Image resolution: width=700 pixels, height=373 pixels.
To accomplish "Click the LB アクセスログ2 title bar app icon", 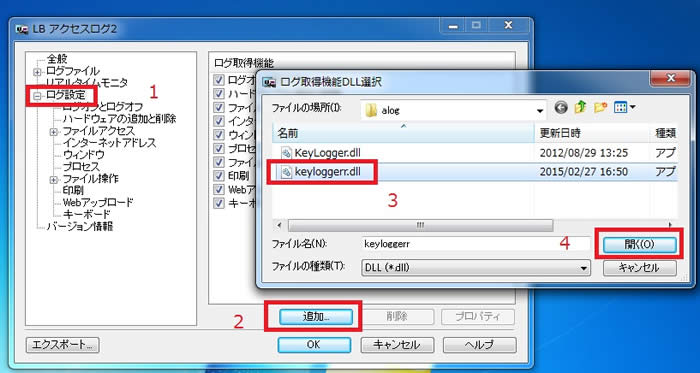I will [22, 30].
